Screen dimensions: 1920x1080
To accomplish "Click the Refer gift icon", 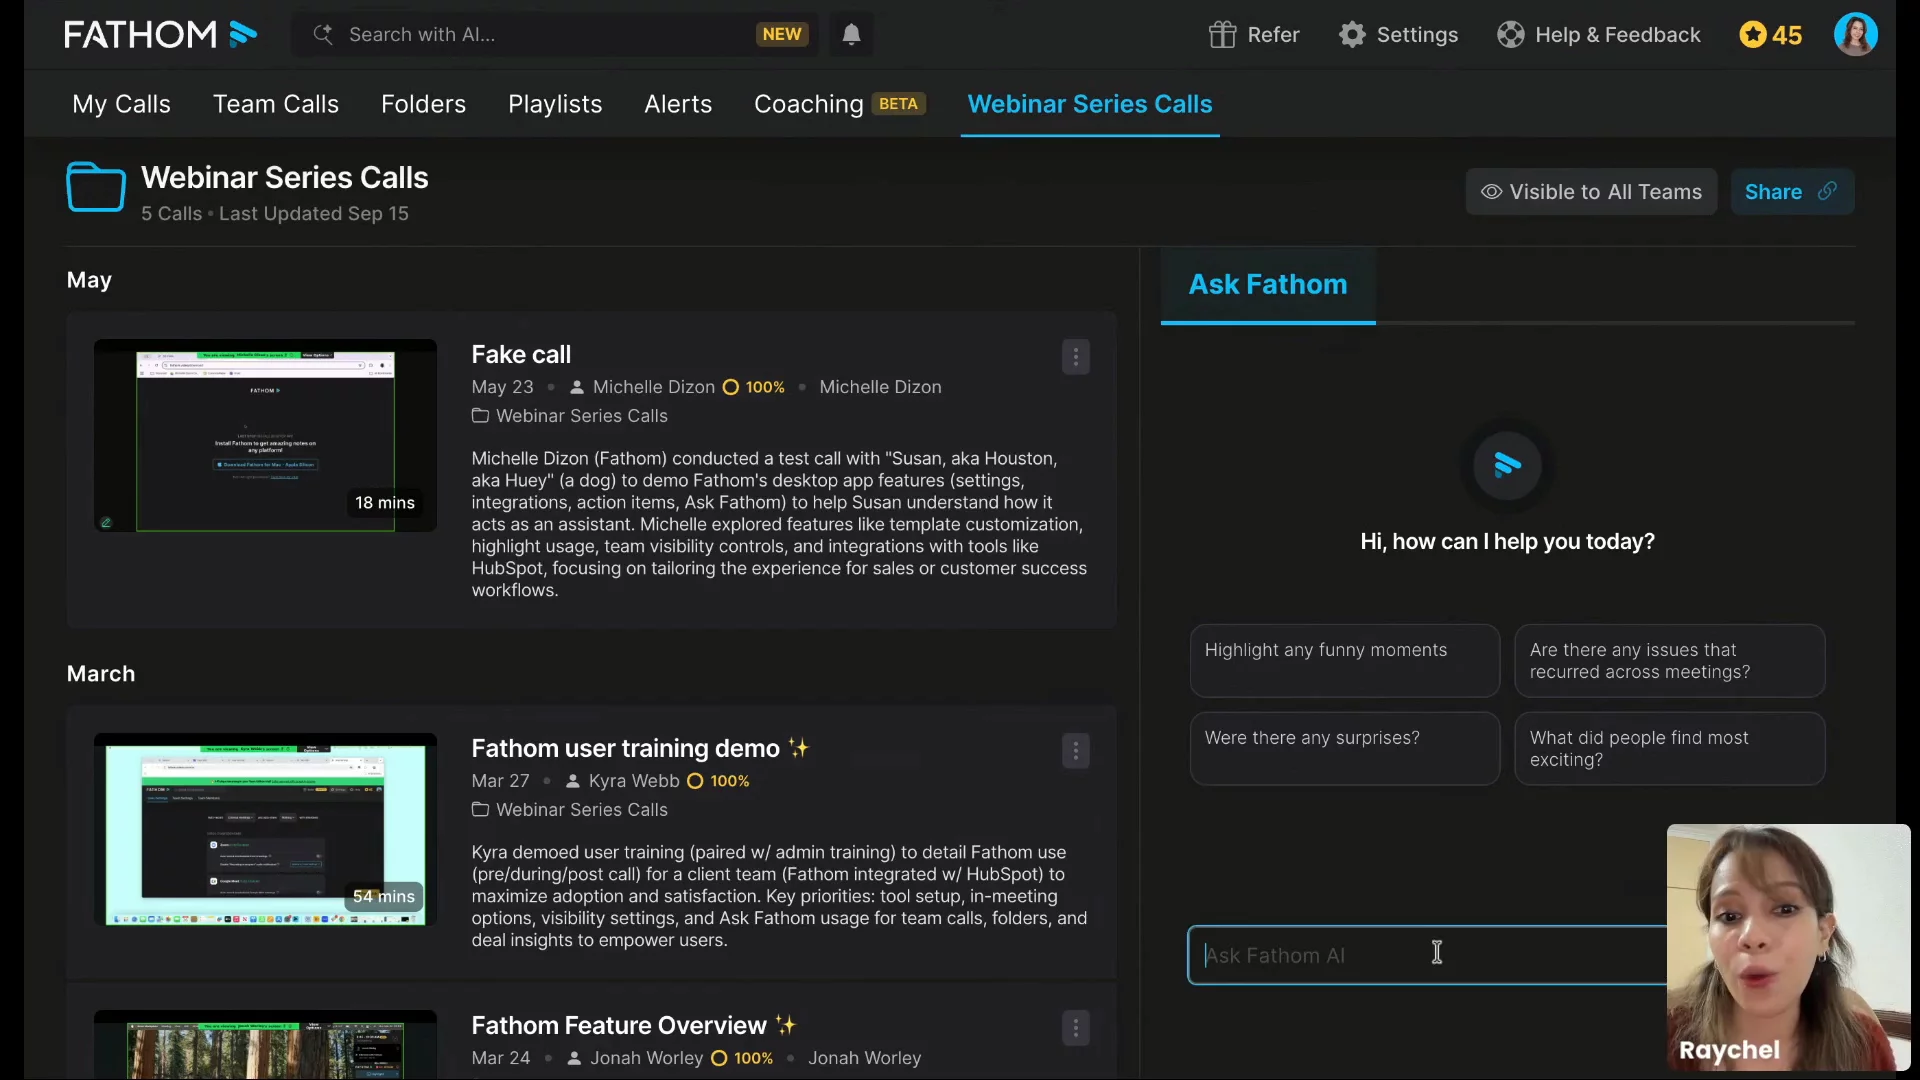I will click(x=1222, y=35).
